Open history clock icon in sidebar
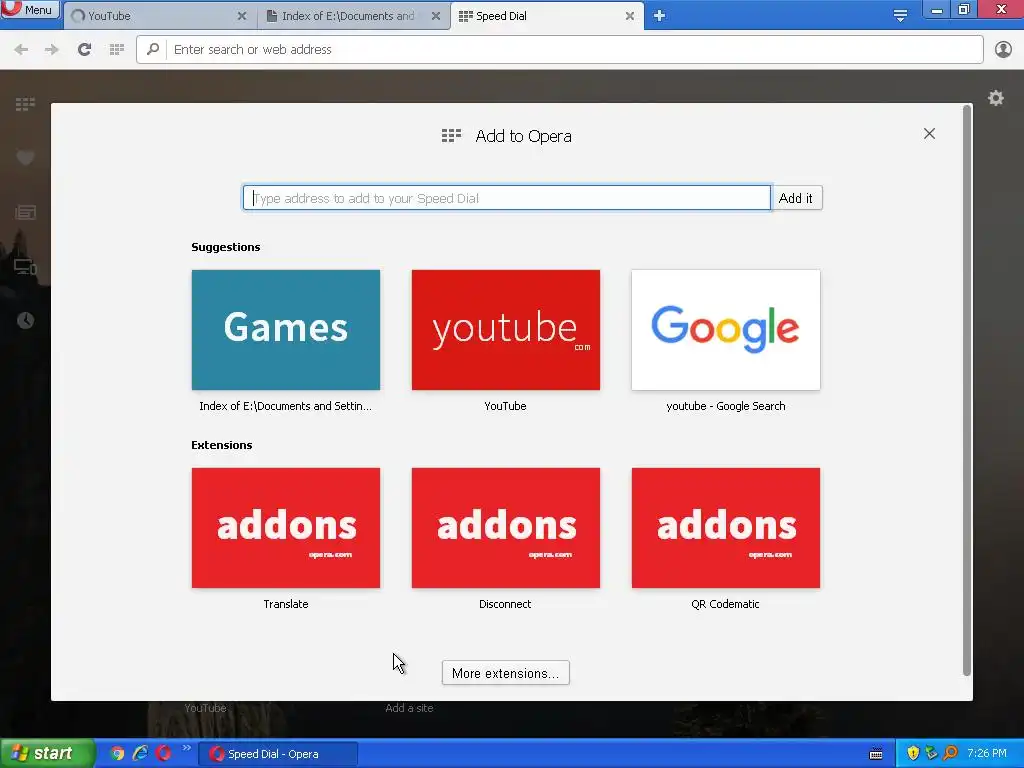Viewport: 1024px width, 768px height. pos(25,321)
